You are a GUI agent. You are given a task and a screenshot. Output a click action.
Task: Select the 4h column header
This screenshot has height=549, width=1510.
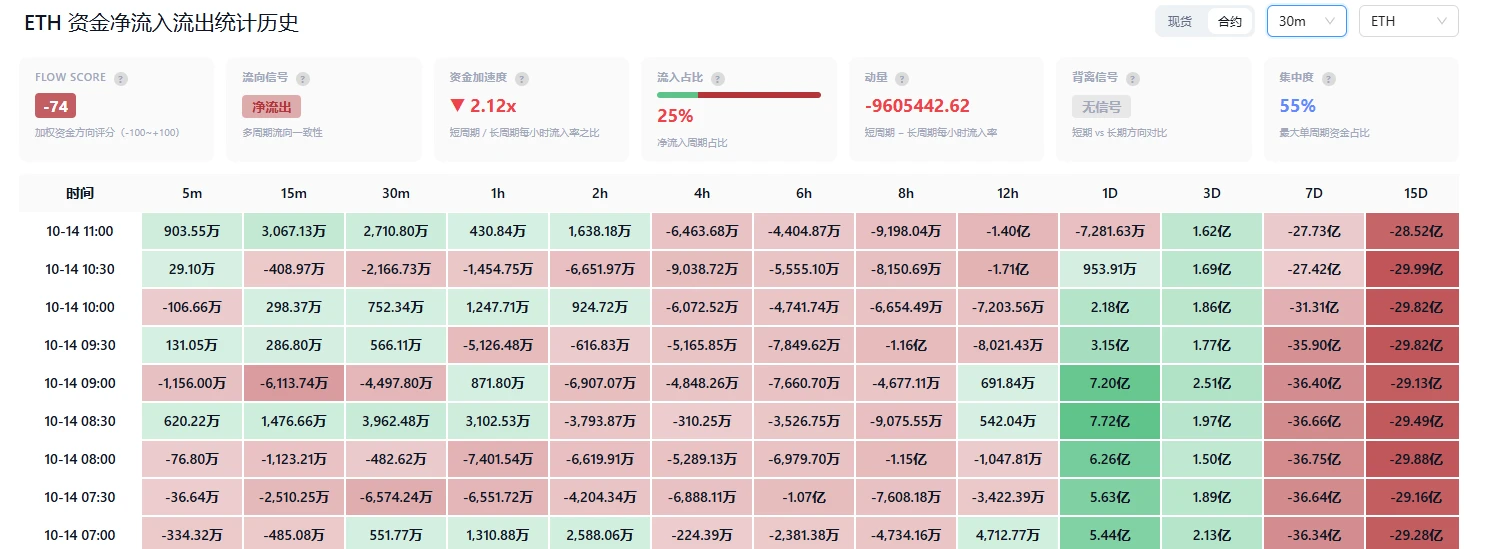[702, 193]
